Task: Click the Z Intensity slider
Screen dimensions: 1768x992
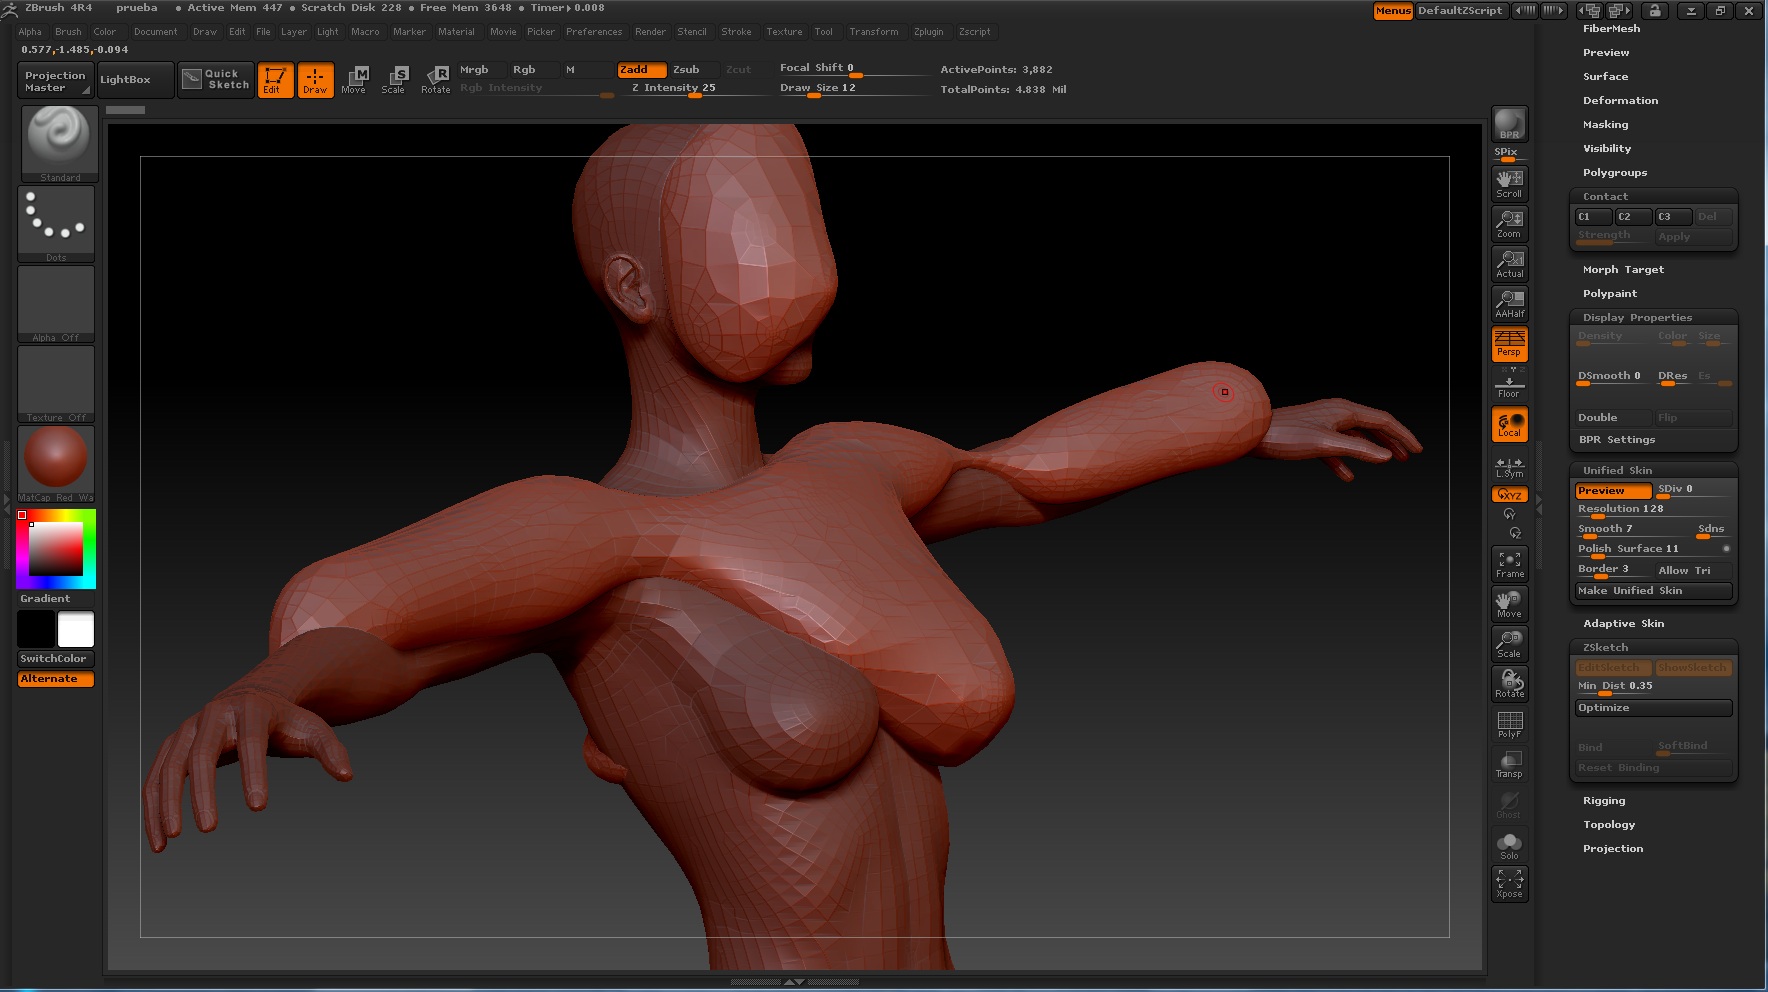Action: 673,88
